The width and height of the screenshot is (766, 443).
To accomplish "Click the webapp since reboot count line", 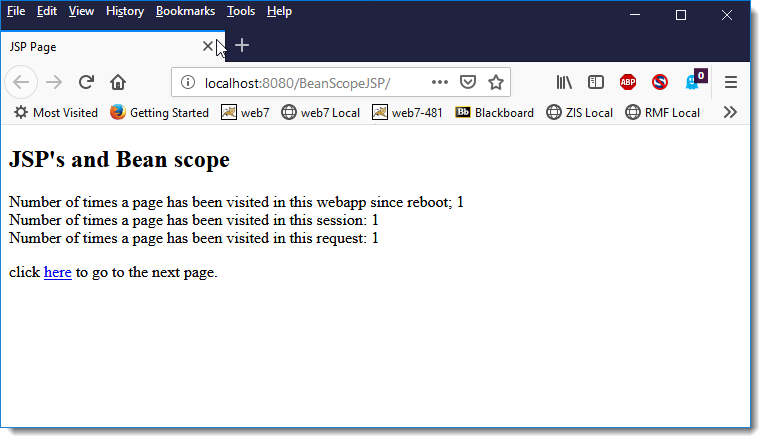I will pyautogui.click(x=236, y=202).
